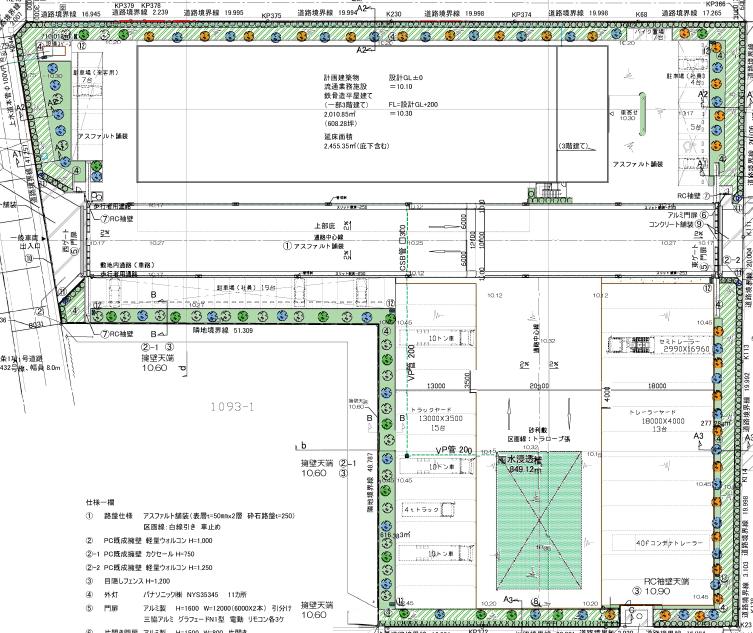This screenshot has width=753, height=633.
Task: Click the CSB管 □300 pipe label
Action: (403, 248)
